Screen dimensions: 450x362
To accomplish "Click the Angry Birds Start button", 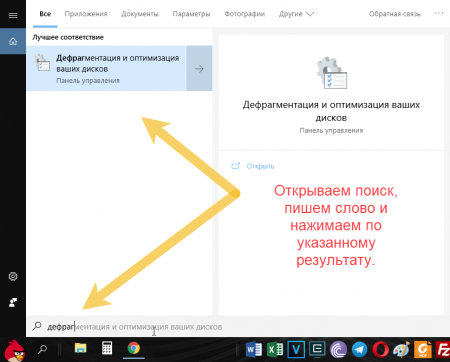I will (14, 350).
